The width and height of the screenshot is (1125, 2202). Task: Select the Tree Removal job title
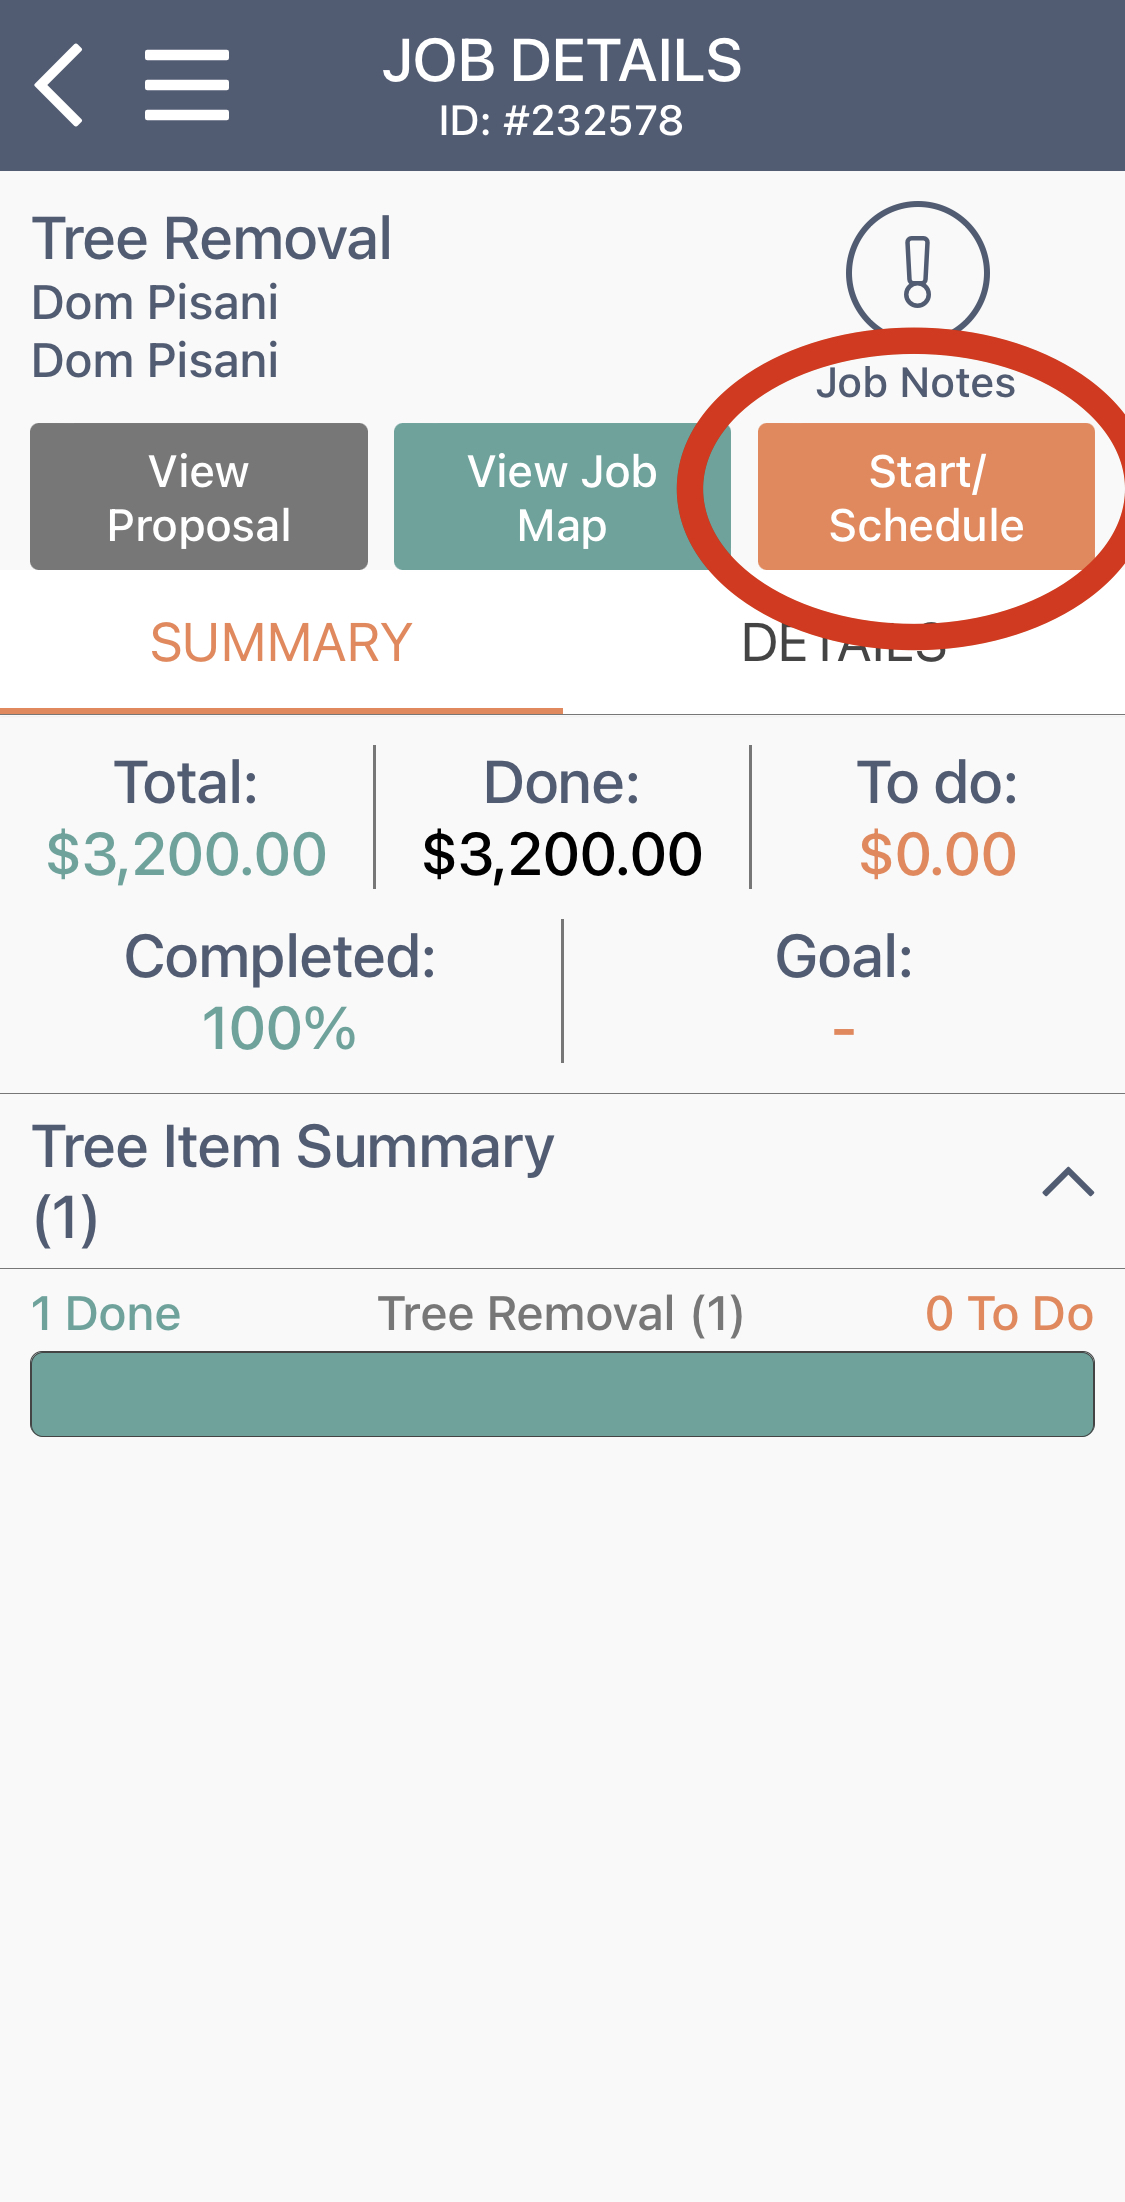pyautogui.click(x=212, y=240)
